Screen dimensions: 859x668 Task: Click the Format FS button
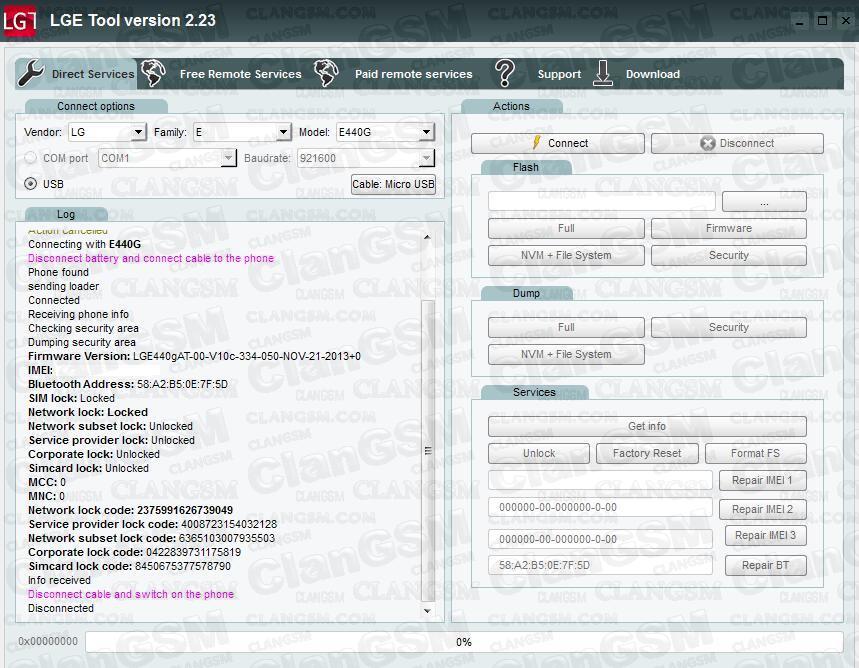point(755,453)
